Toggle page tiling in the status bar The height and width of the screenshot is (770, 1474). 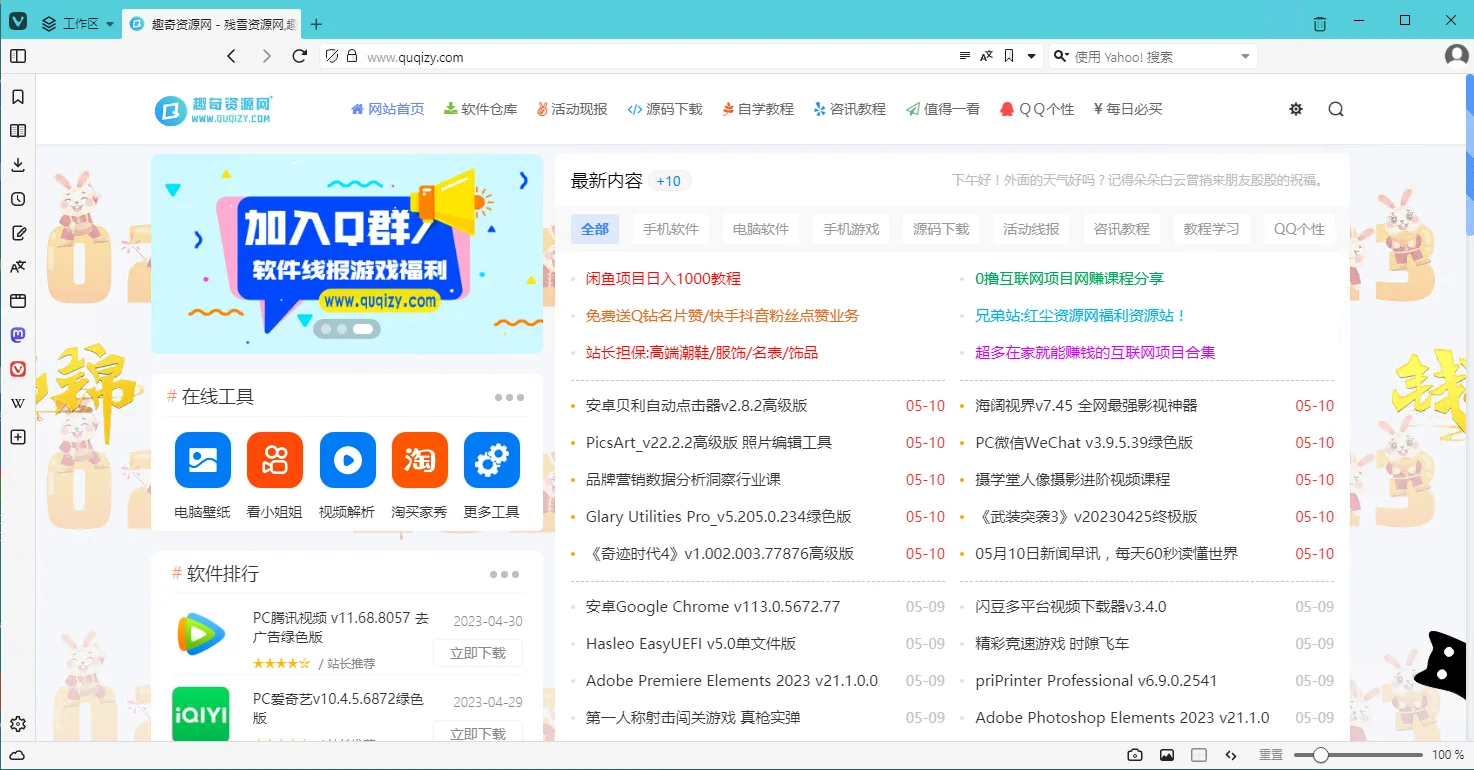(1198, 755)
